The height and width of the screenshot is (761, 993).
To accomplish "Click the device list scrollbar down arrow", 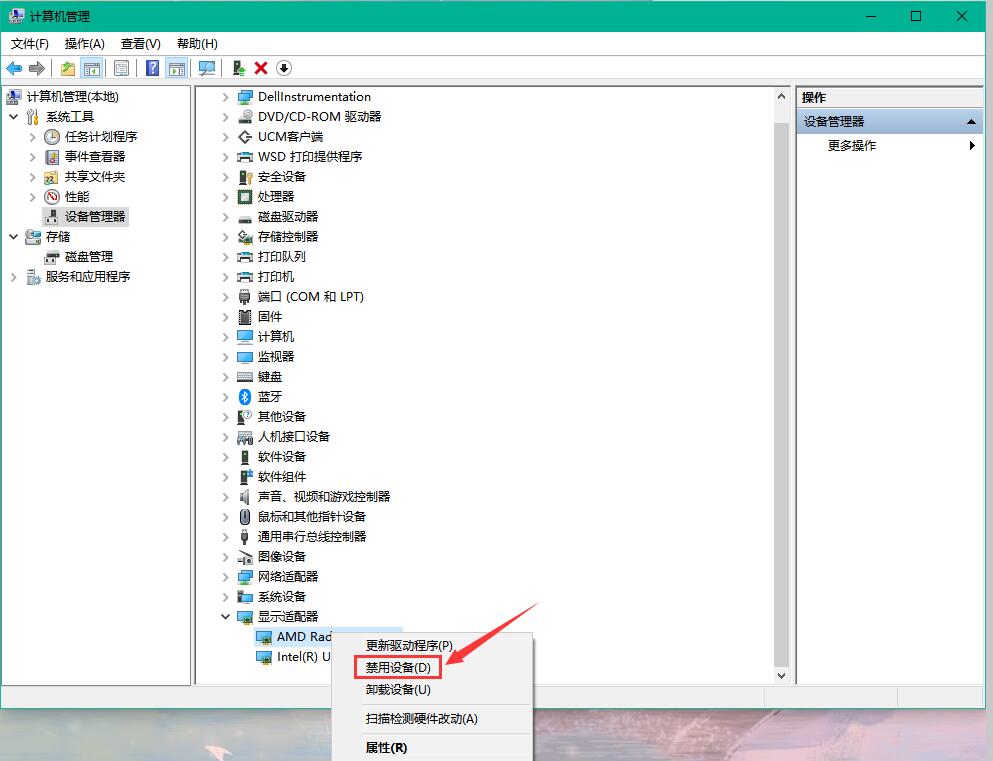I will pyautogui.click(x=781, y=676).
